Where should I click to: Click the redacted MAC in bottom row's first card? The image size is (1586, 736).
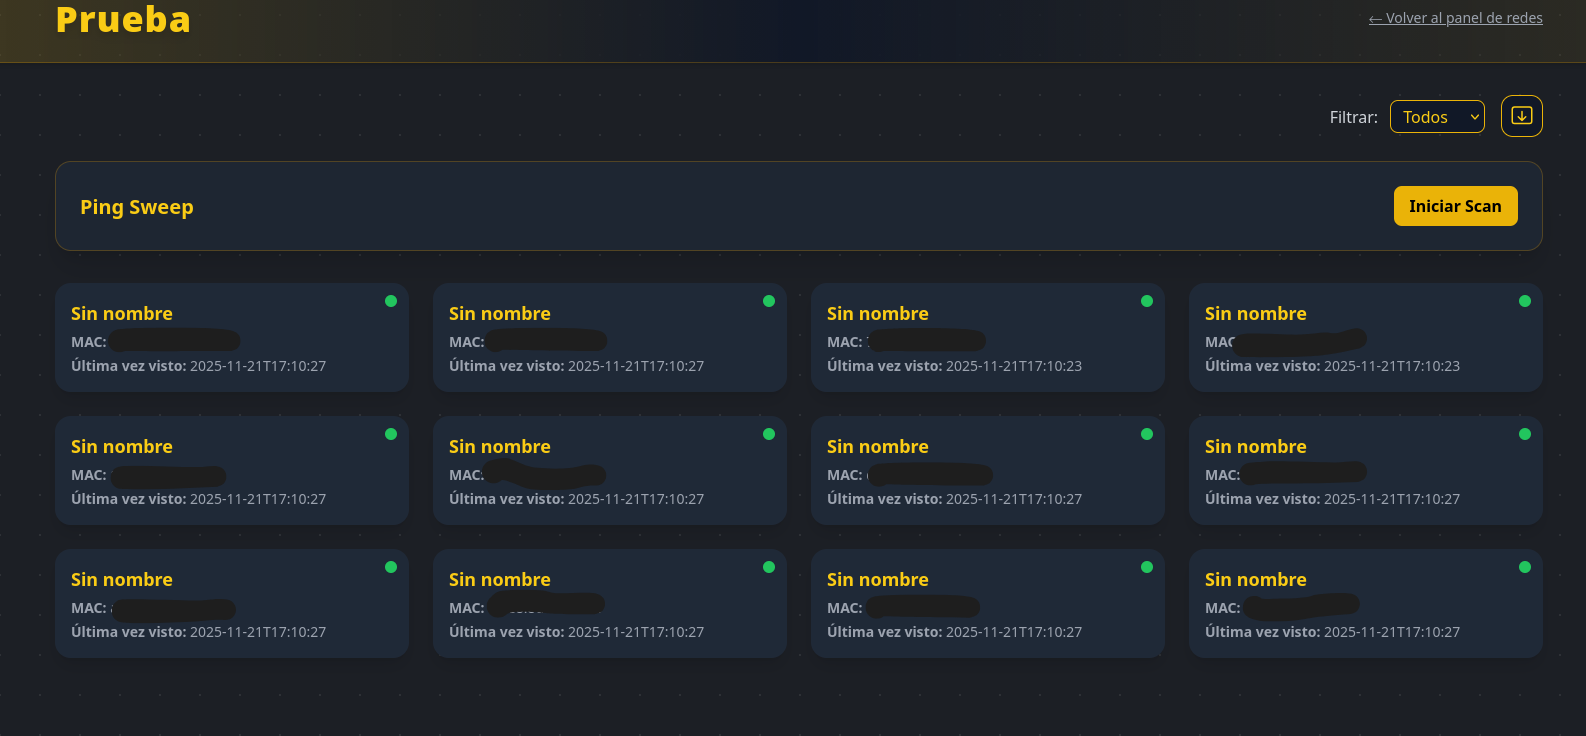(173, 608)
